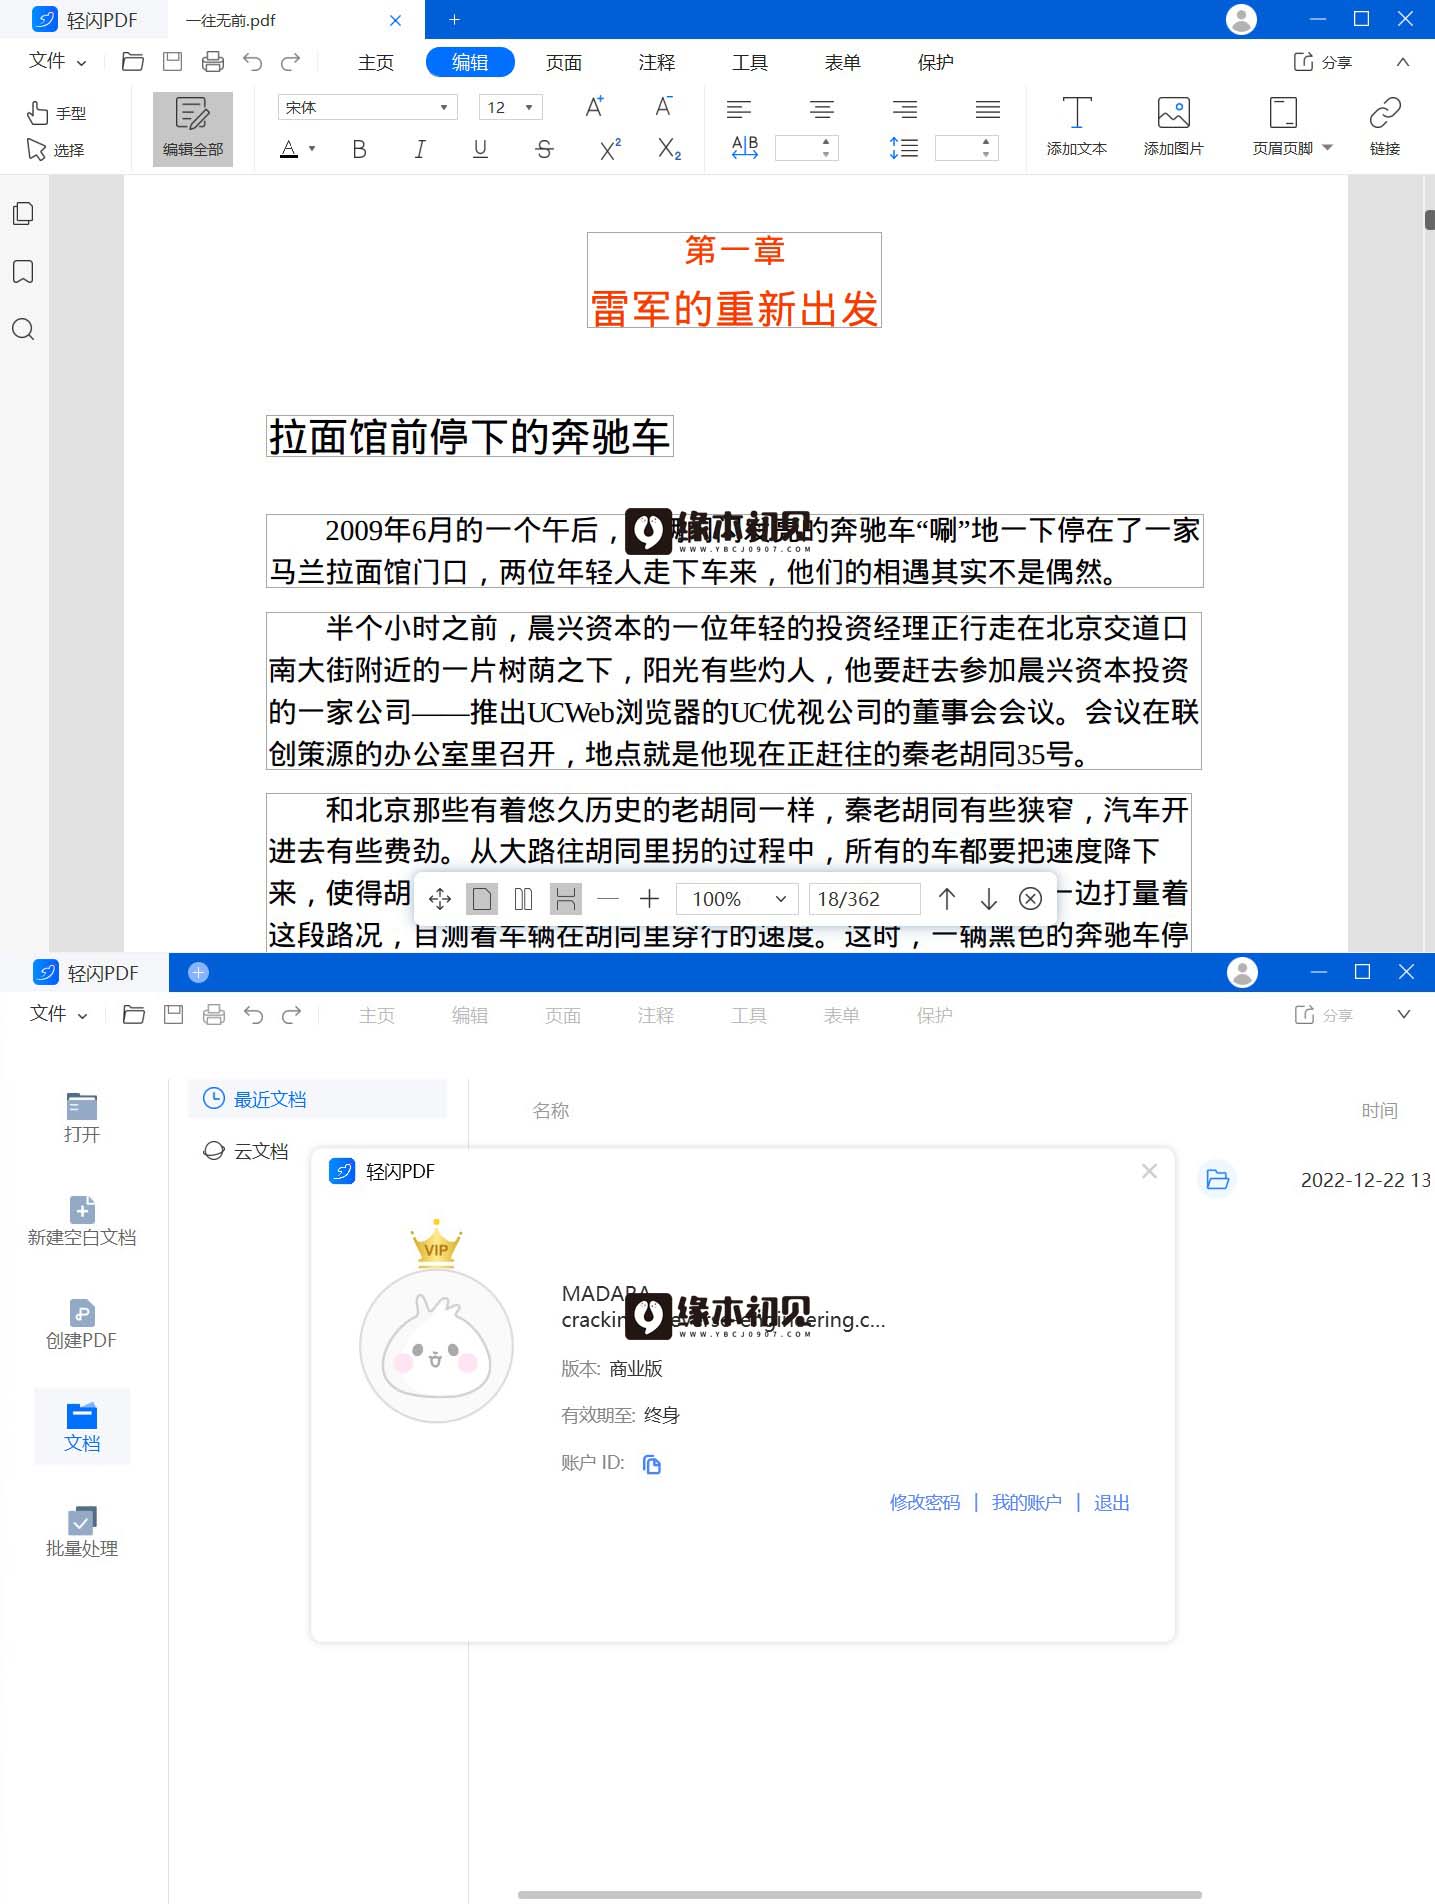Toggle the 编辑全部 edit-all mode
This screenshot has width=1435, height=1904.
[x=193, y=128]
